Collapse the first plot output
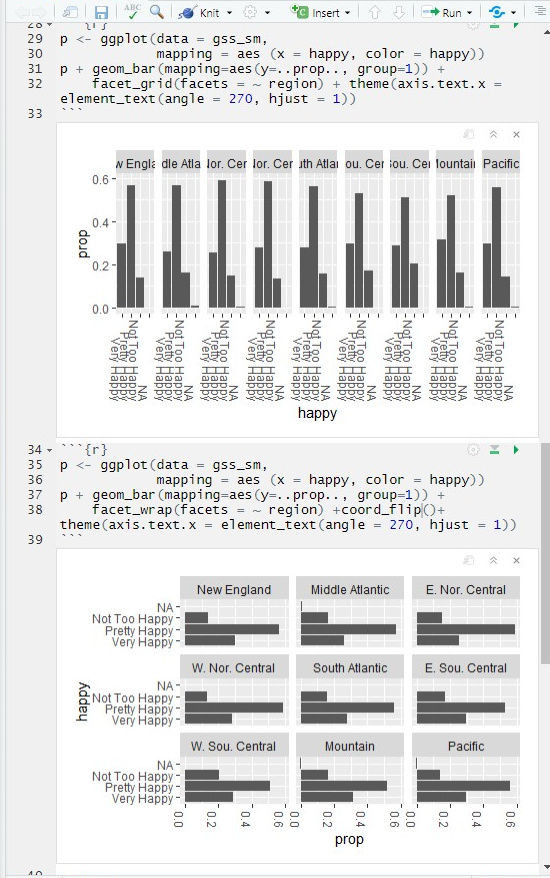Image resolution: width=550 pixels, height=878 pixels. tap(493, 134)
